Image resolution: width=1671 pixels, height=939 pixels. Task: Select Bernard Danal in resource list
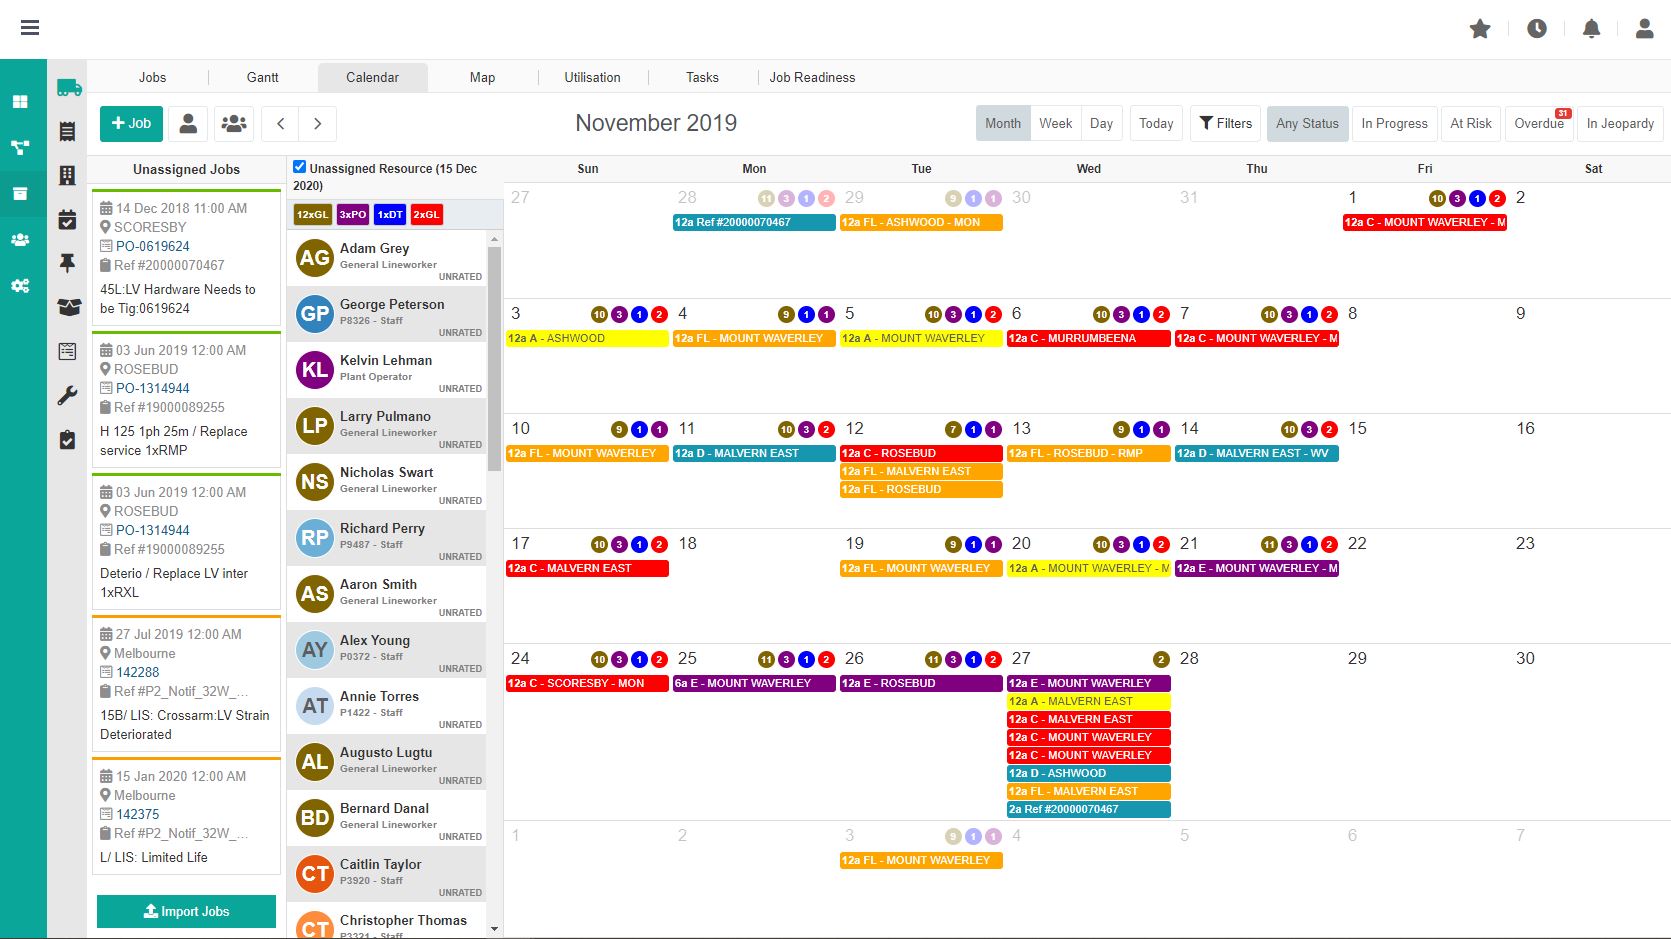click(x=387, y=818)
